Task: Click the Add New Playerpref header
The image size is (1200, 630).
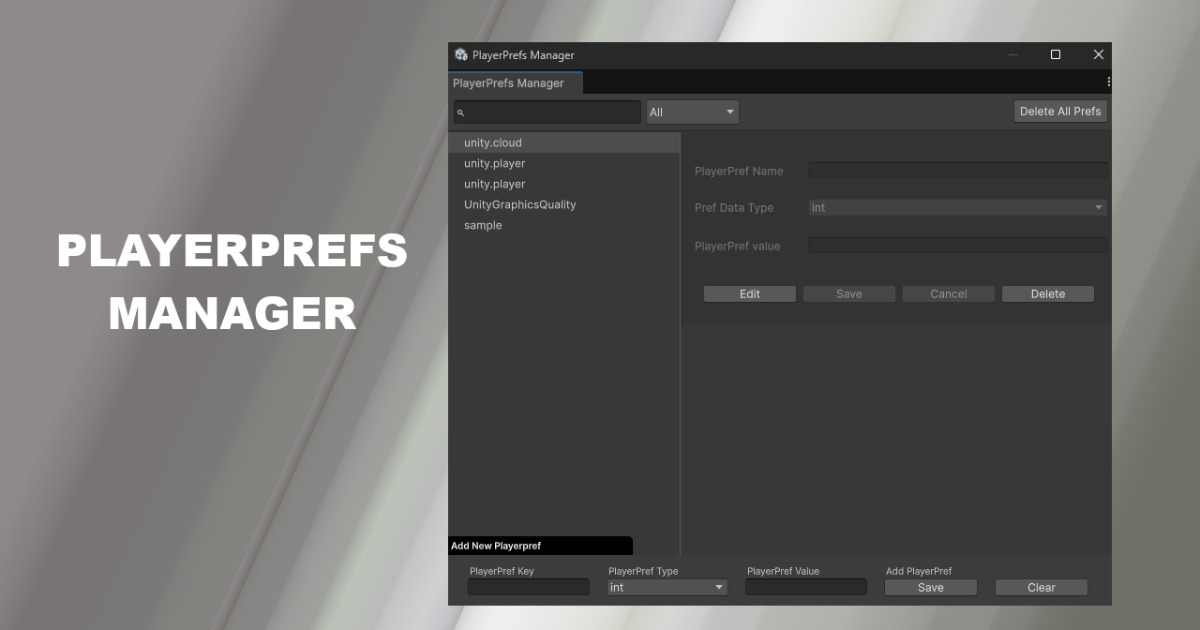Action: 541,545
